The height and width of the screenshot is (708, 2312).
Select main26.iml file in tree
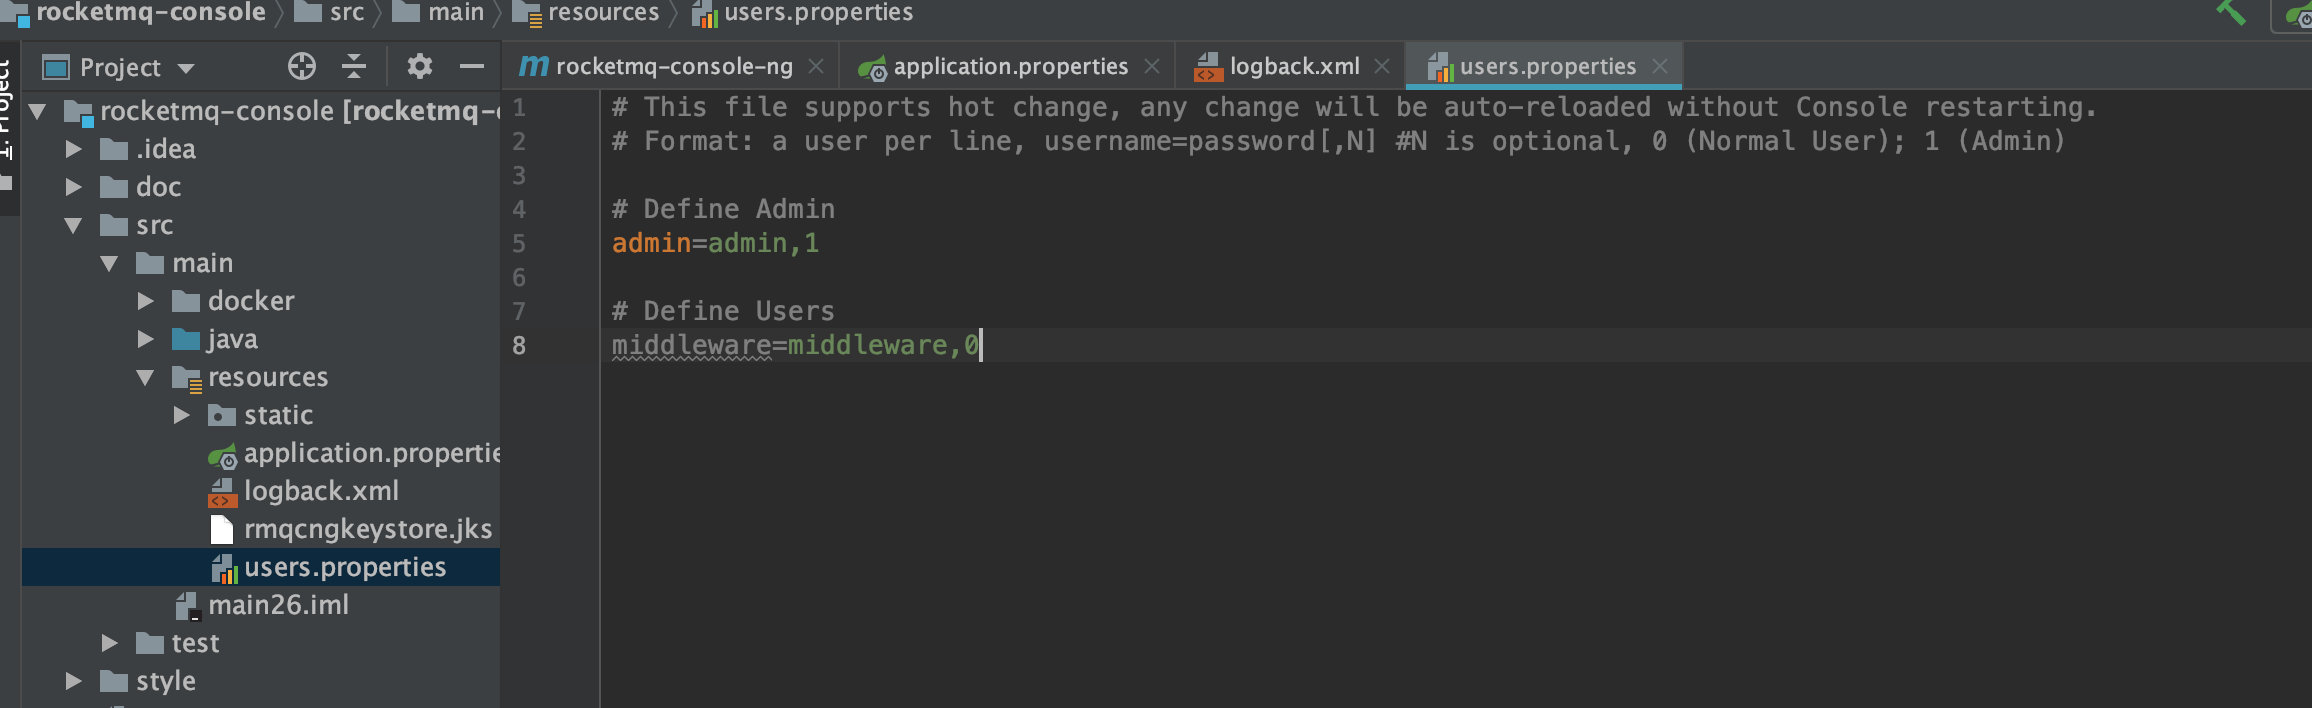coord(278,605)
